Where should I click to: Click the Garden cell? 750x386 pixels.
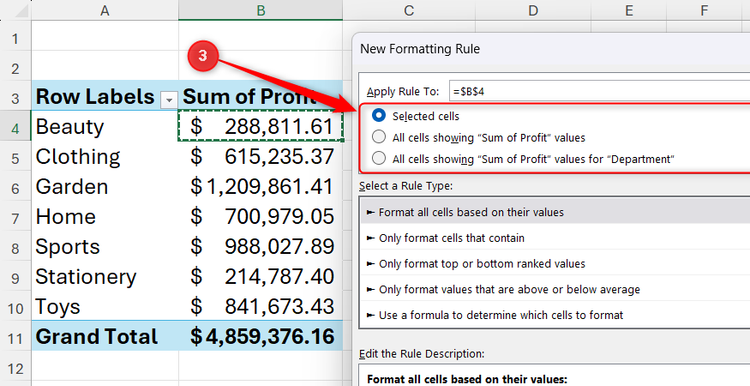tap(105, 187)
